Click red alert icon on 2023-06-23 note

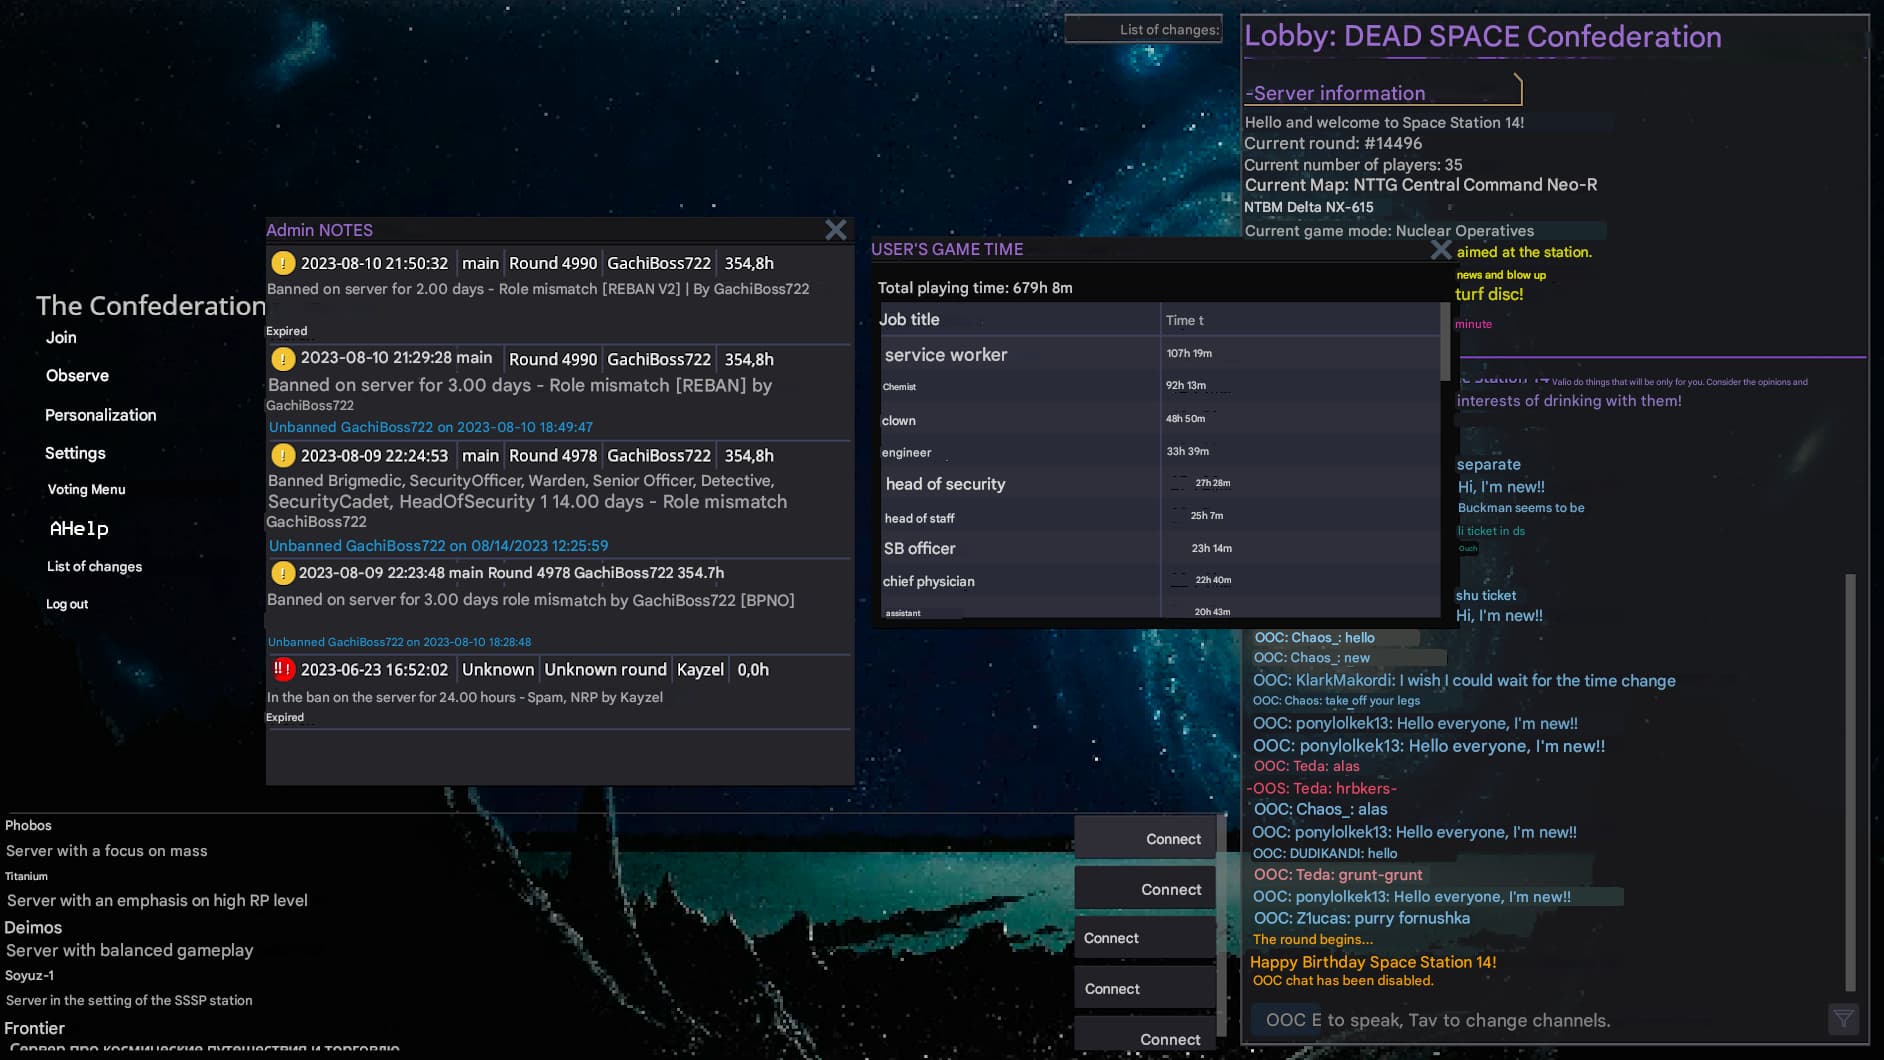point(283,669)
